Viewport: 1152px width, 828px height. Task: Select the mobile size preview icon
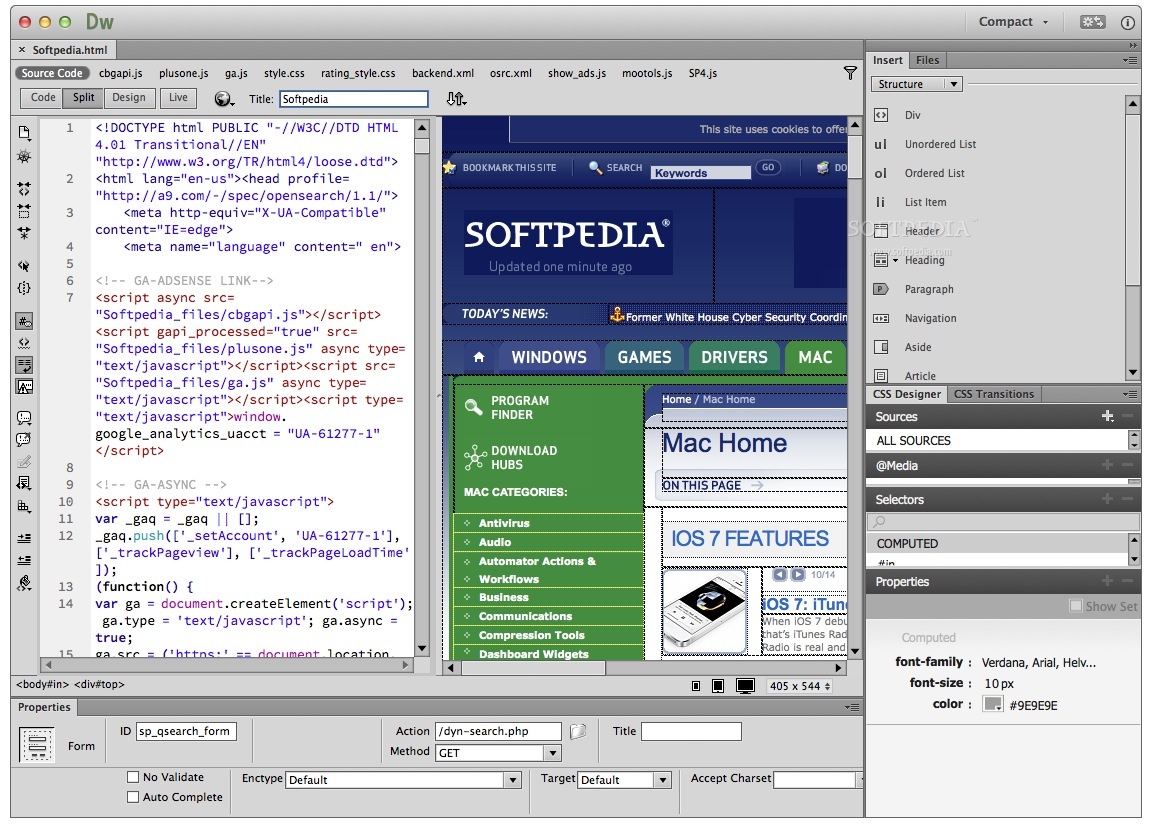pyautogui.click(x=696, y=686)
